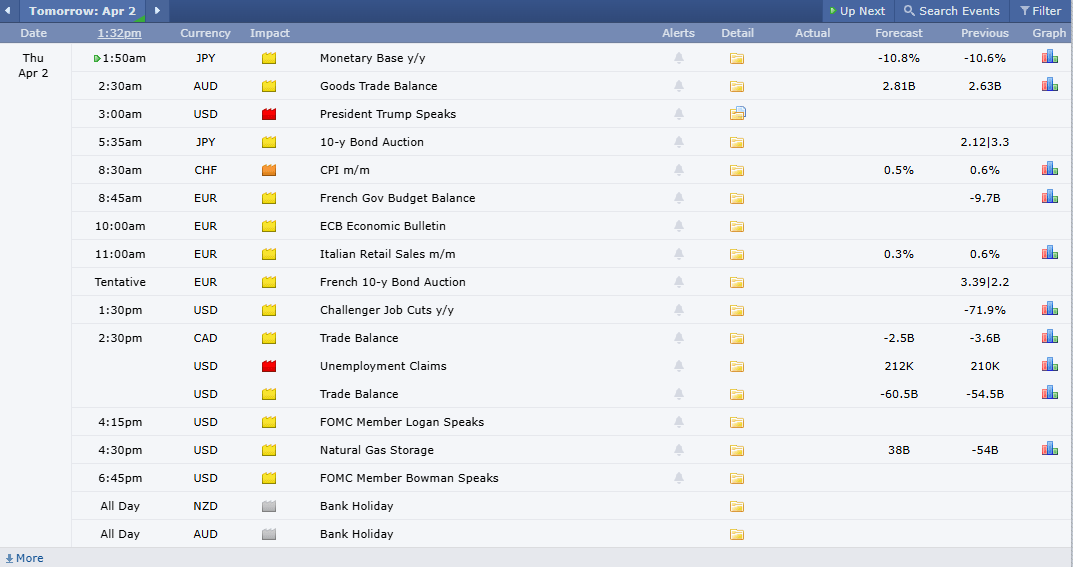Open graph for Unemployment Claims

click(1050, 366)
